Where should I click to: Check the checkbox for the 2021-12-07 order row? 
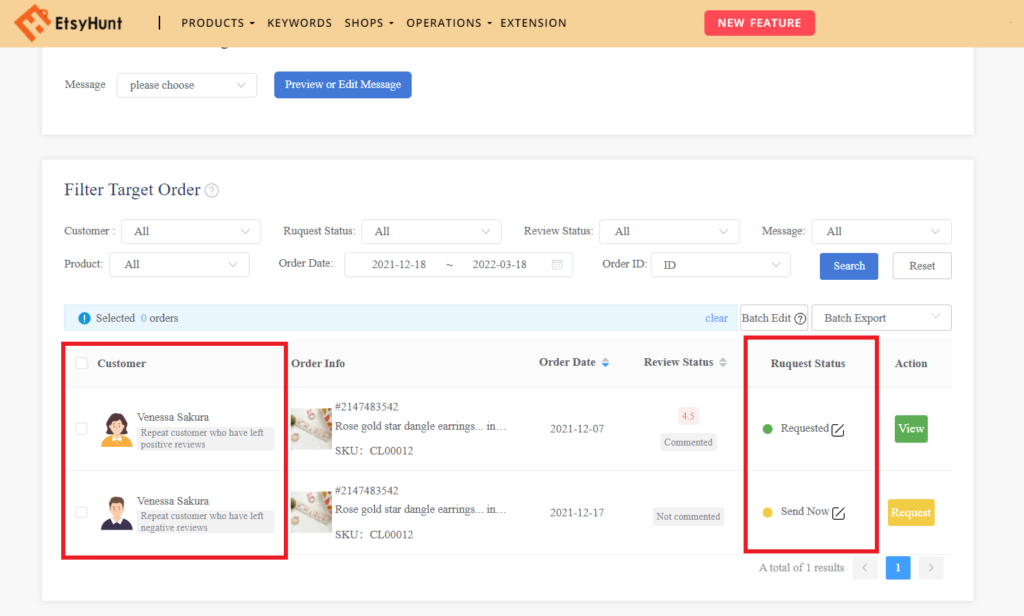tap(81, 428)
